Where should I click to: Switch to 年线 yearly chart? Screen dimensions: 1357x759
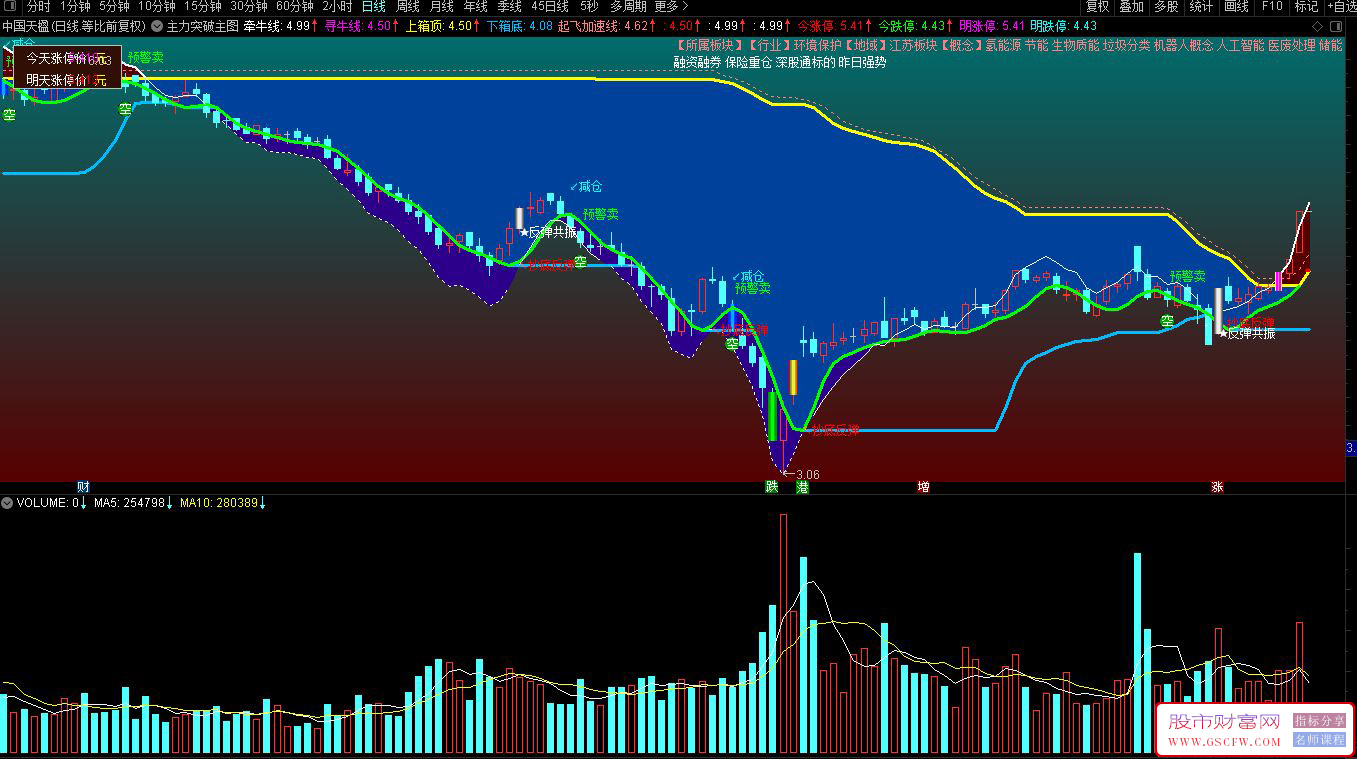coord(476,7)
